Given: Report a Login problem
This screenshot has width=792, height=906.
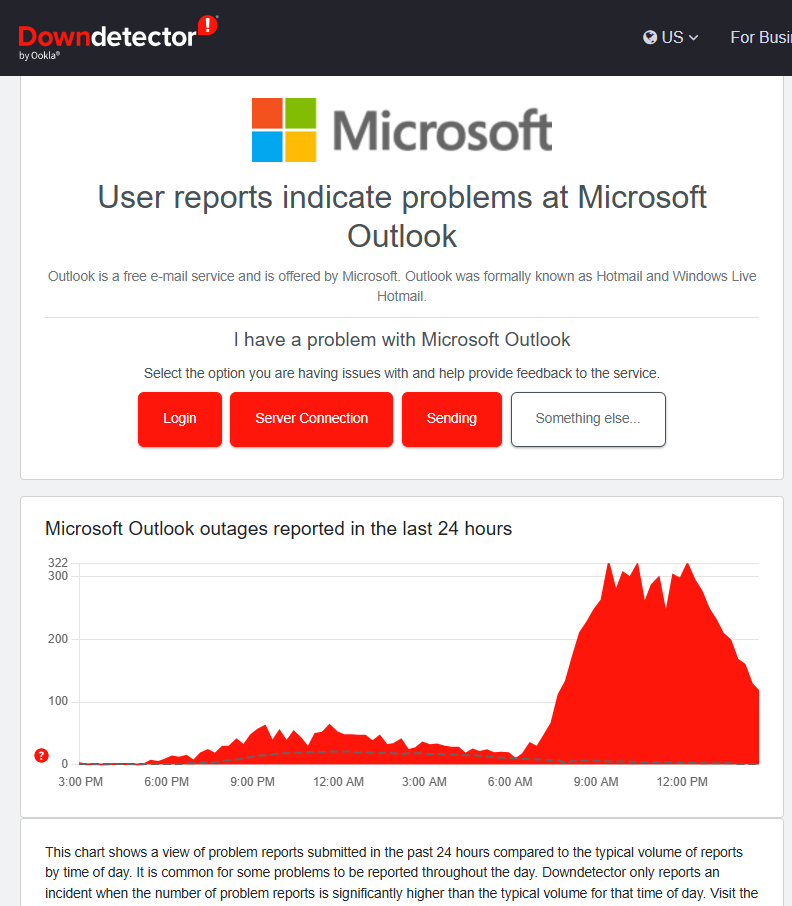Looking at the screenshot, I should point(180,419).
